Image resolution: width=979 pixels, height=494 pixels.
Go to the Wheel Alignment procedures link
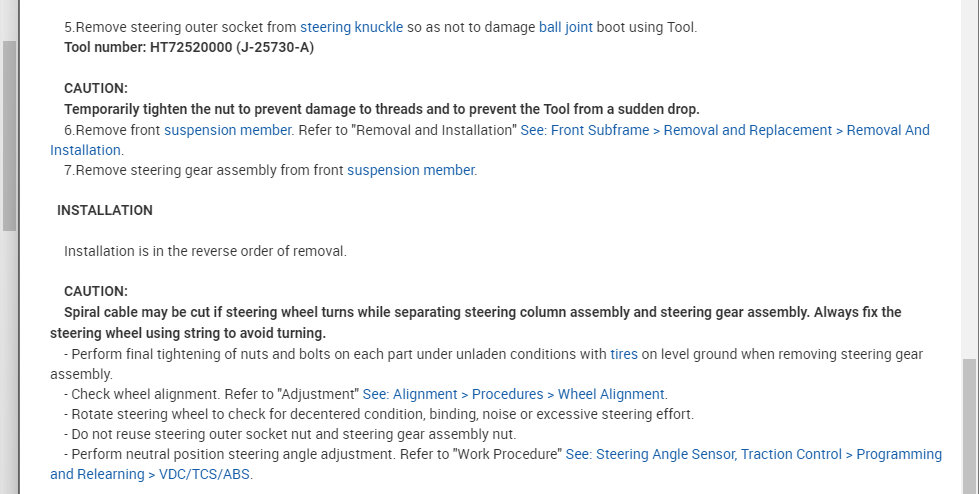513,394
